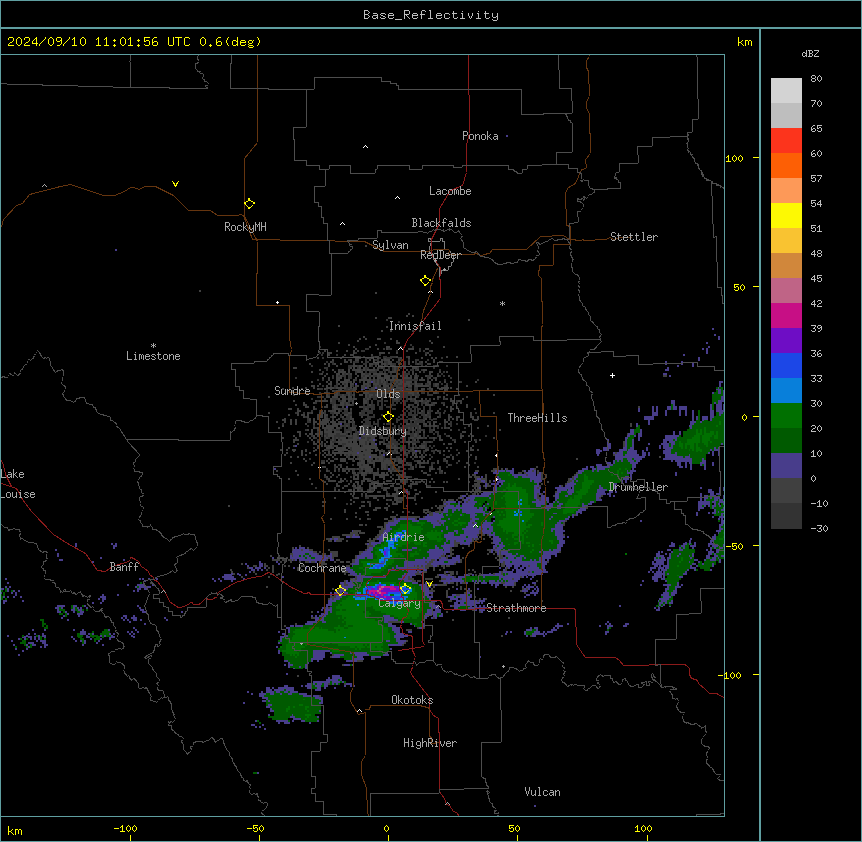Viewport: 862px width, 842px height.
Task: Pick the light blue 33-30 dBZ swatch
Action: point(786,391)
